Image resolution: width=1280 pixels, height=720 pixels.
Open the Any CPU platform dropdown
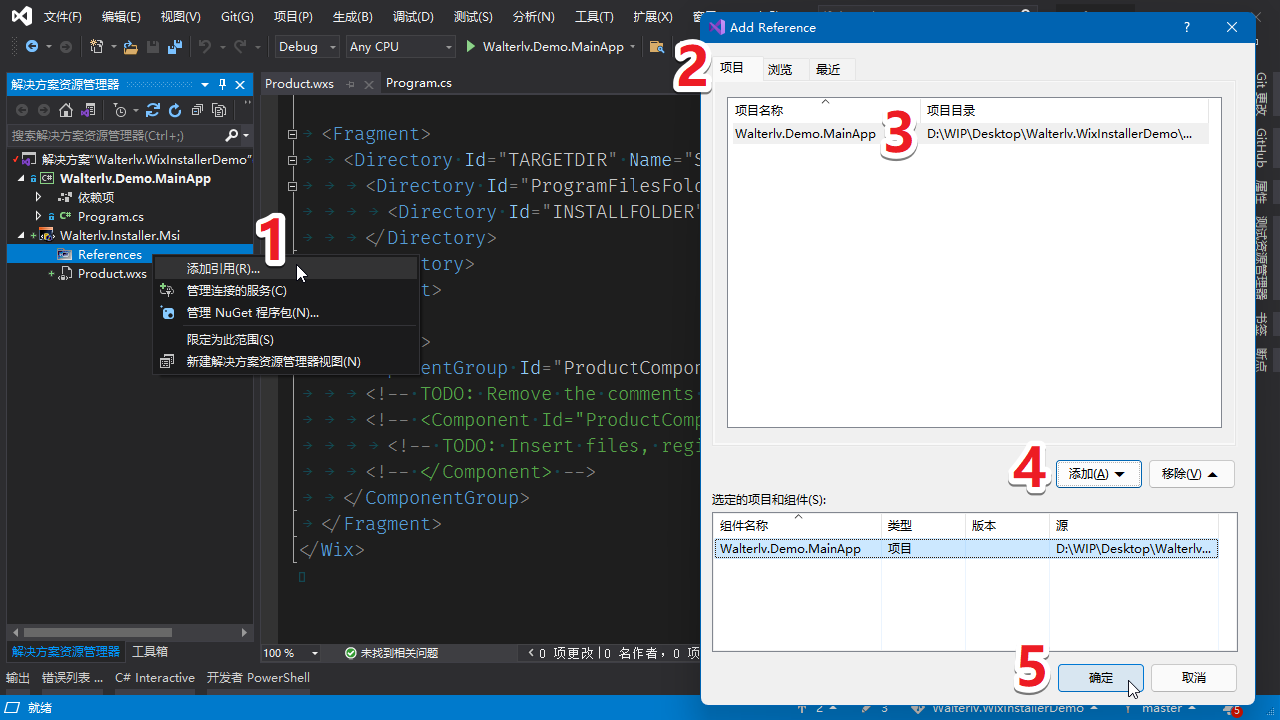click(x=400, y=47)
